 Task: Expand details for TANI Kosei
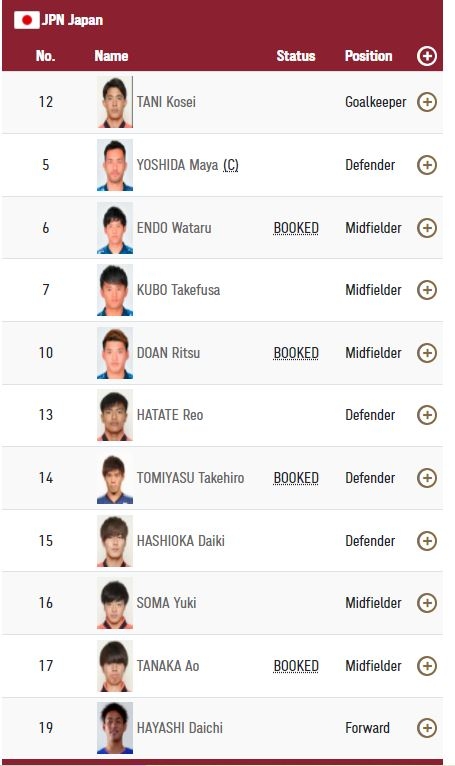[x=427, y=102]
